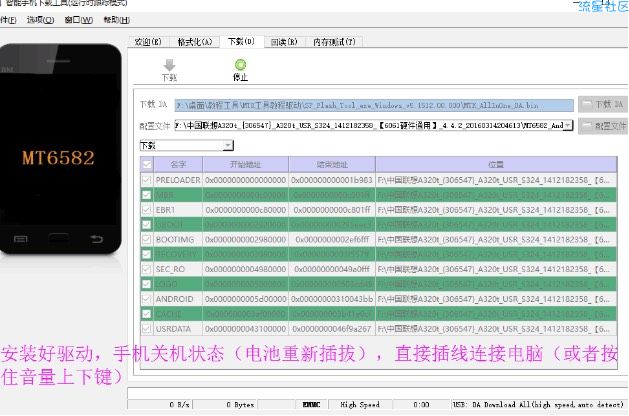Screen dimensions: 629x416
Task: Select the USRDATA name cell
Action: (178, 329)
